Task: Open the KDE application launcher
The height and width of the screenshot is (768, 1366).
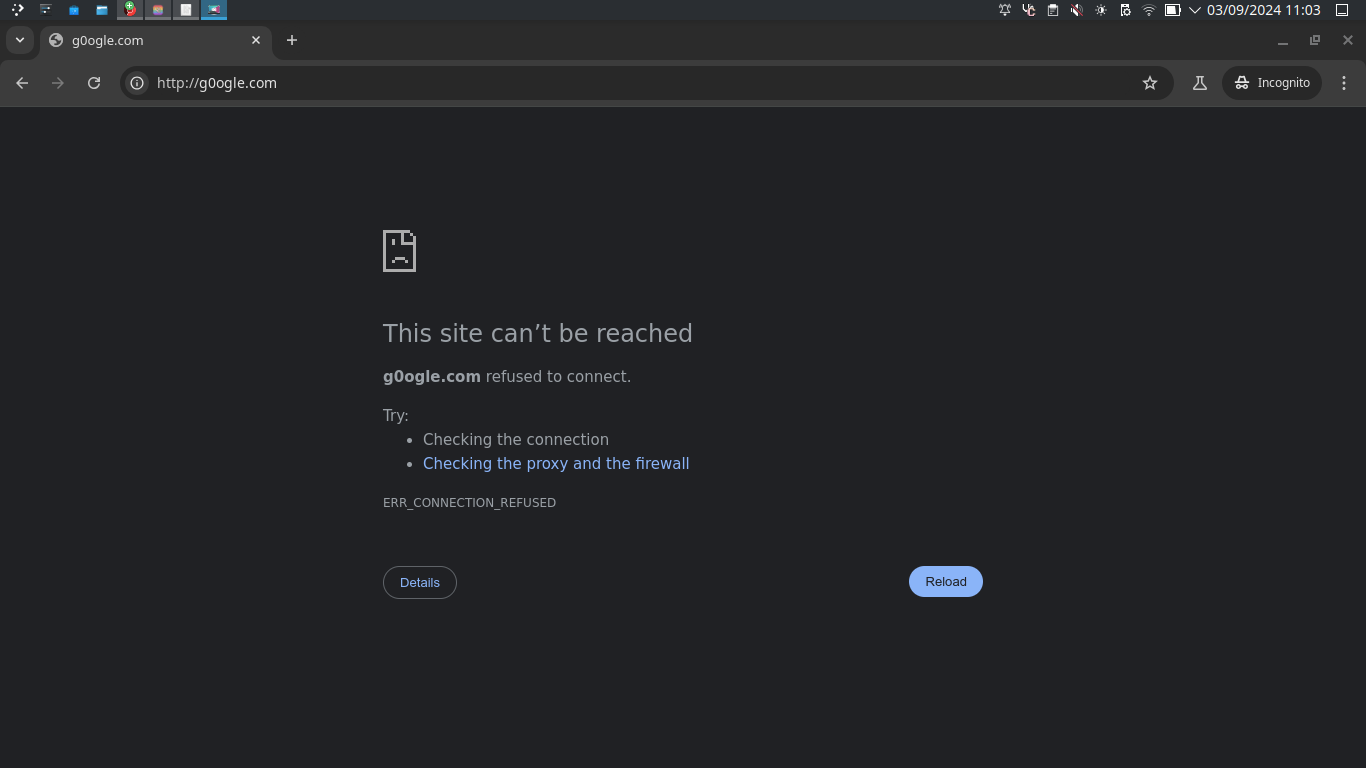Action: coord(17,10)
